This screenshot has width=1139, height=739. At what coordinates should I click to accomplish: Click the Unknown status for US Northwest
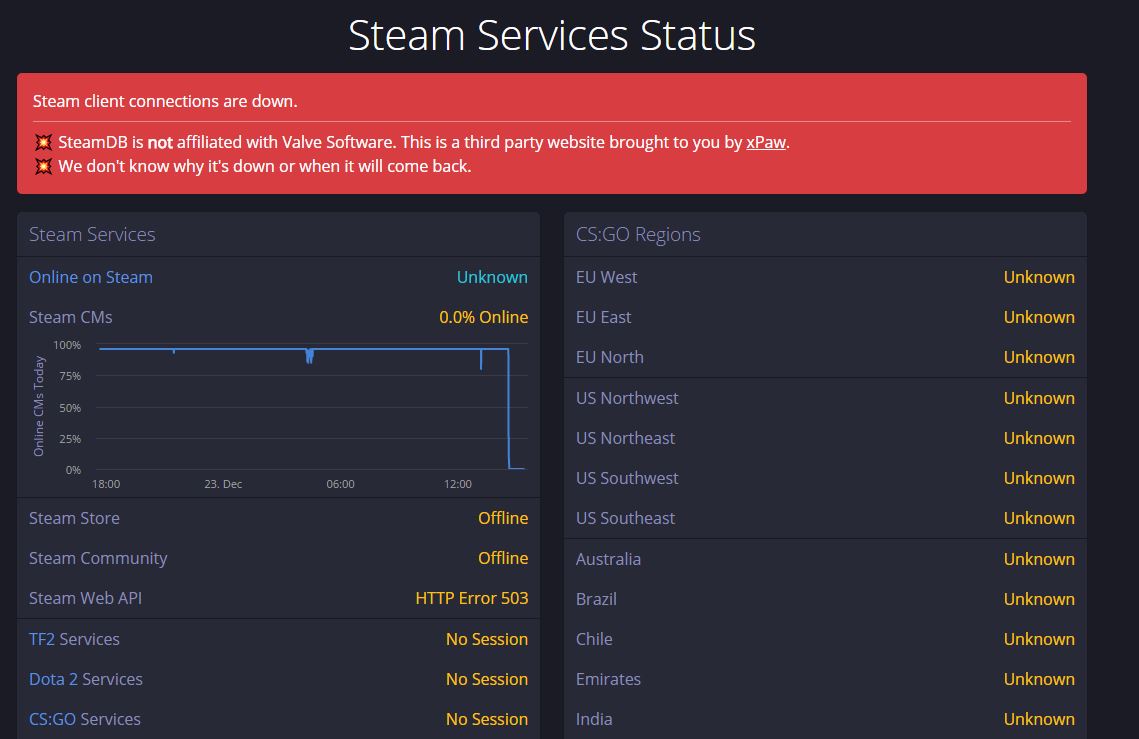tap(1039, 398)
